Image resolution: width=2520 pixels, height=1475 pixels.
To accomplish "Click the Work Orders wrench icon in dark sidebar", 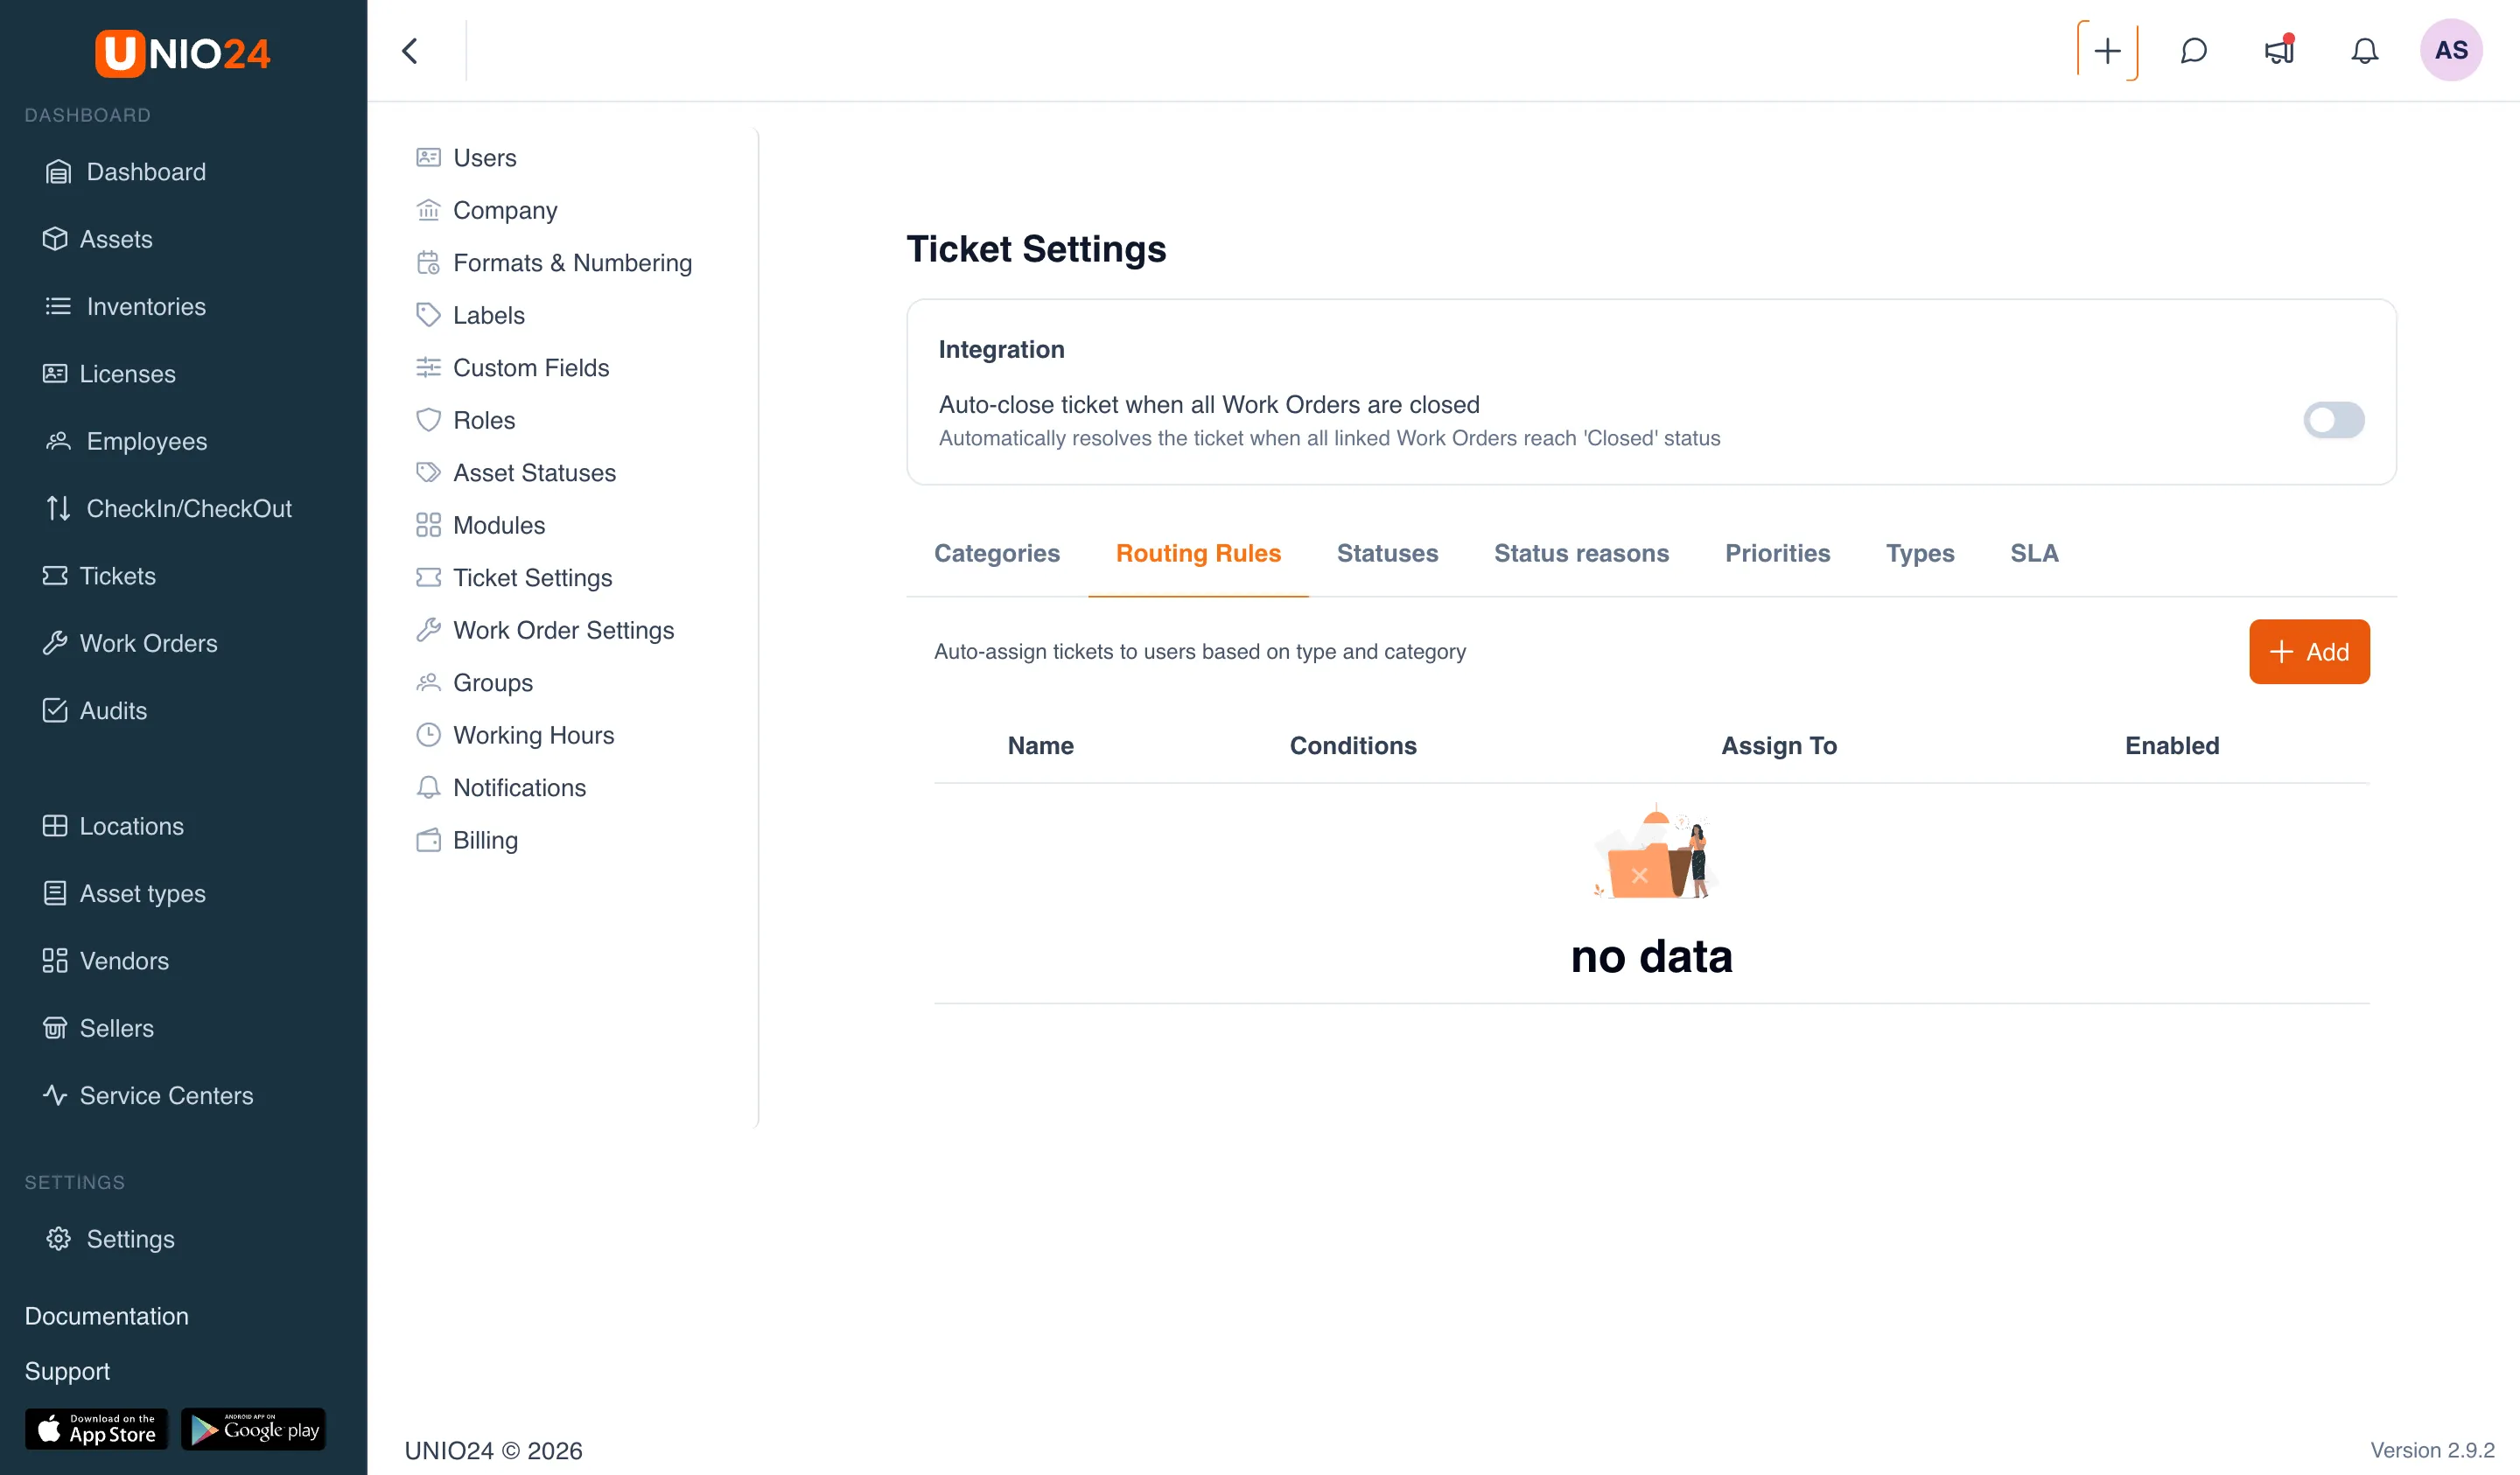I will click(55, 643).
